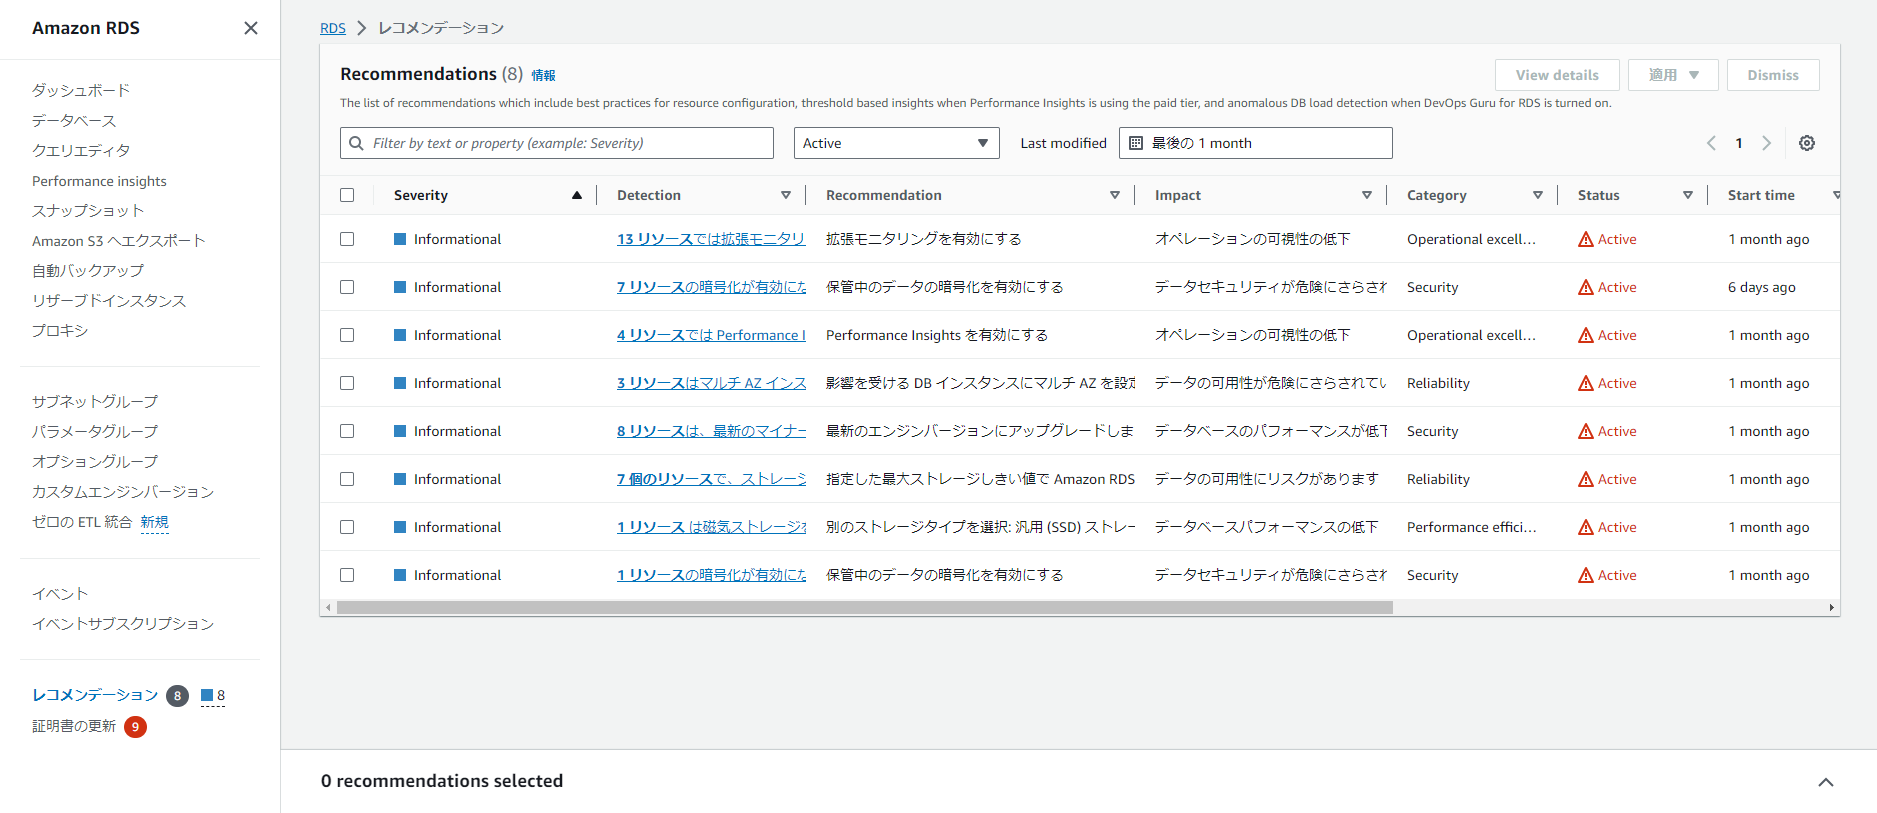The width and height of the screenshot is (1877, 813).
Task: Open the 1 リソース は磁気ストレージ link
Action: pyautogui.click(x=711, y=527)
